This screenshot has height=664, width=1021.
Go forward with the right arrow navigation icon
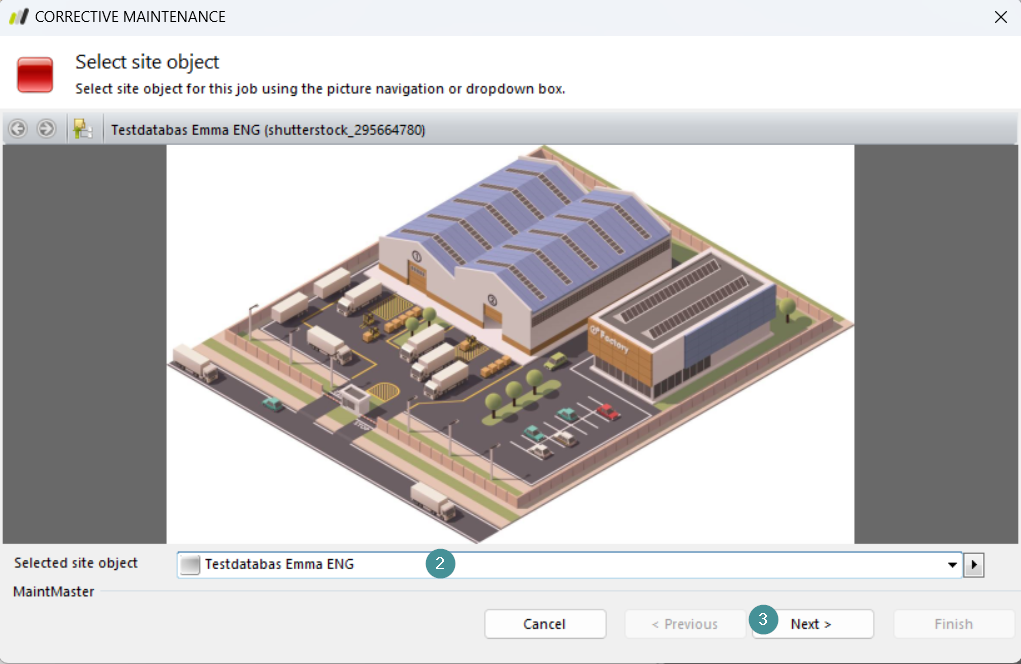click(46, 129)
